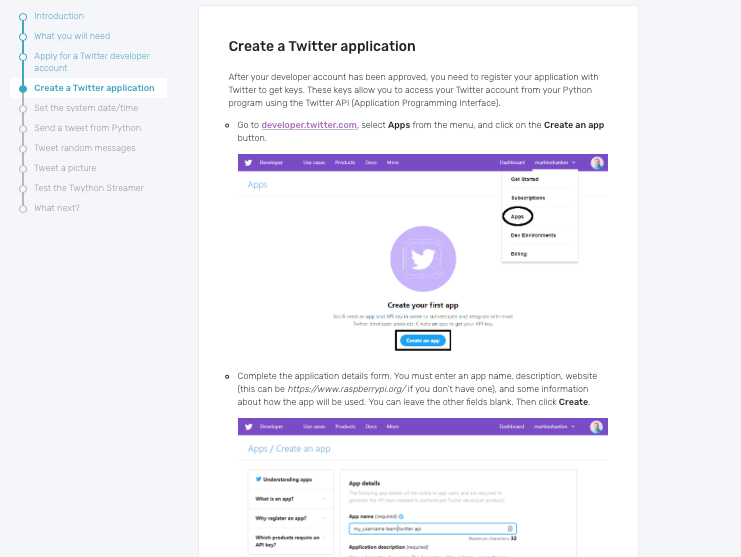This screenshot has height=557, width=741.
Task: Click the icon inside the App name field
Action: click(x=510, y=528)
